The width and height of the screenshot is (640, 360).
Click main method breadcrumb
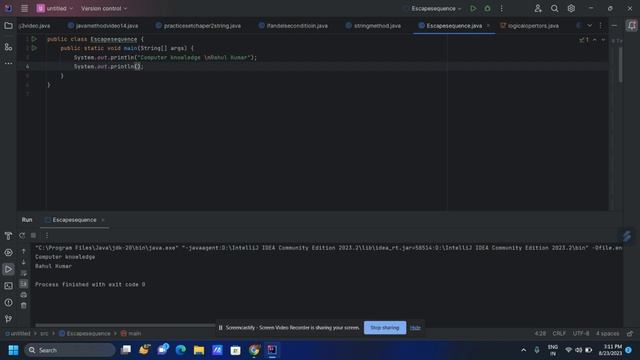(131, 333)
